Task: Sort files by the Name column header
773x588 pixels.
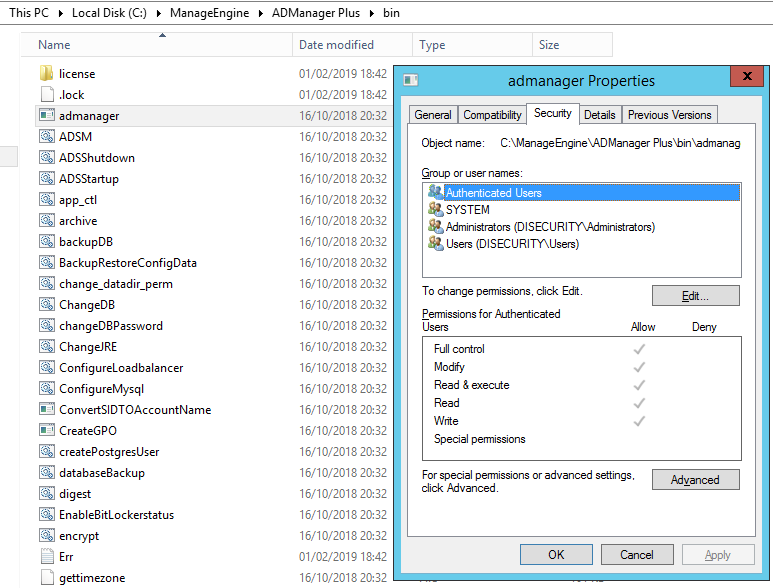Action: tap(157, 45)
